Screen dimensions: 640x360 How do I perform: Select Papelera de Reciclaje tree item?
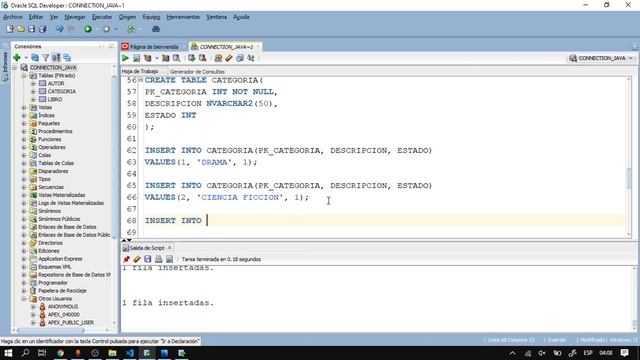[62, 291]
